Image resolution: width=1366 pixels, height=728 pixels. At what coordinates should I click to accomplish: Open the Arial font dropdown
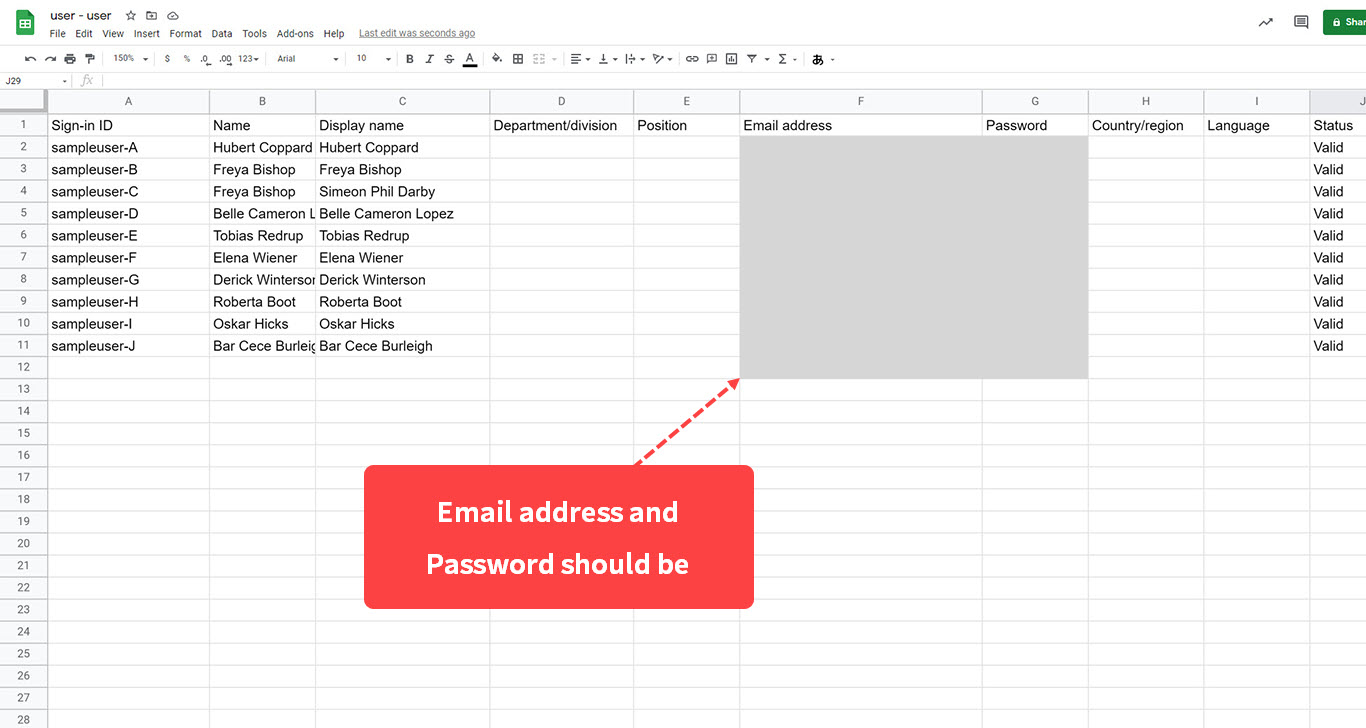click(x=308, y=59)
